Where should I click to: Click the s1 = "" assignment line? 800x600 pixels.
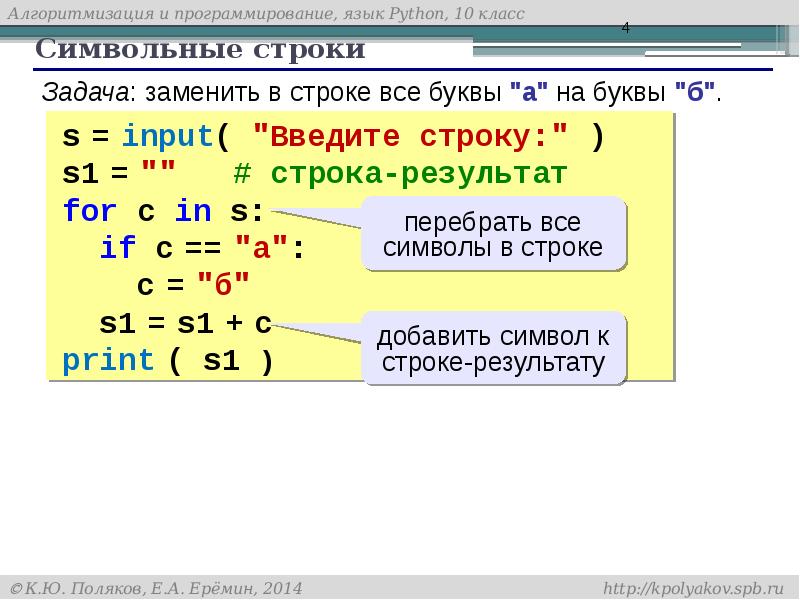[x=119, y=174]
